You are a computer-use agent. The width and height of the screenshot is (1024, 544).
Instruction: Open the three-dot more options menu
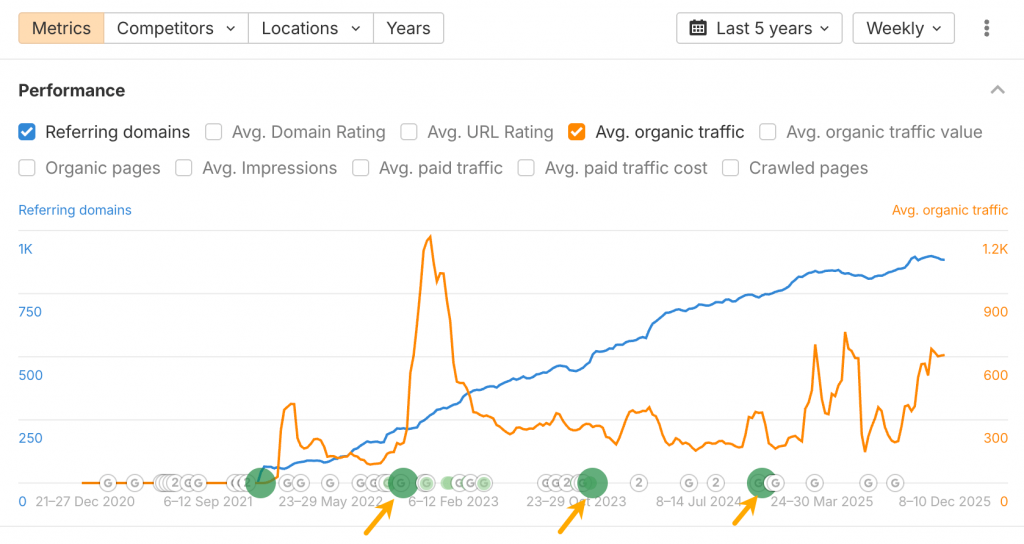coord(987,28)
